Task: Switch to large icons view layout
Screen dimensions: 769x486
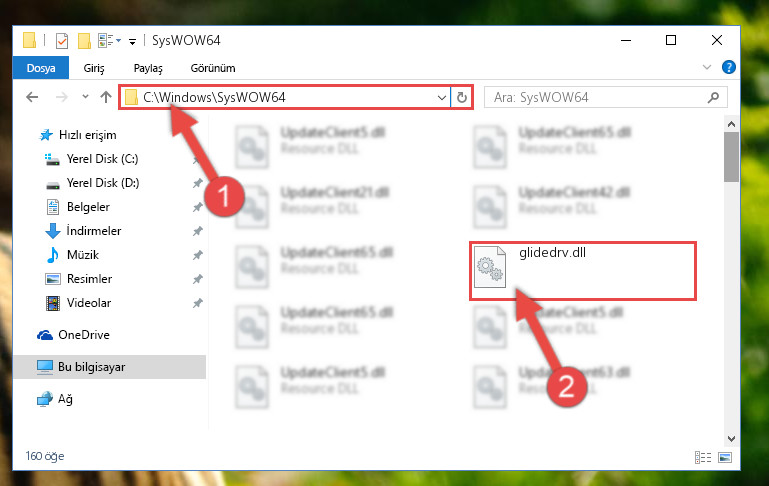Action: (725, 458)
